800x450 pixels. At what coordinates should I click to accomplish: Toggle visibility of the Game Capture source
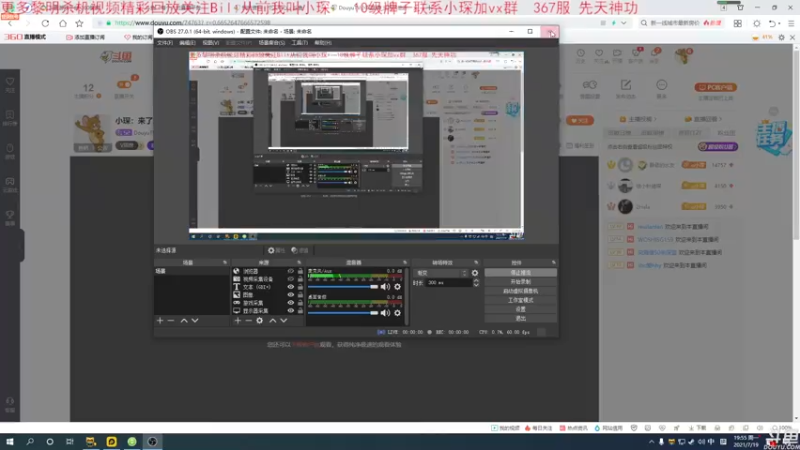(290, 303)
